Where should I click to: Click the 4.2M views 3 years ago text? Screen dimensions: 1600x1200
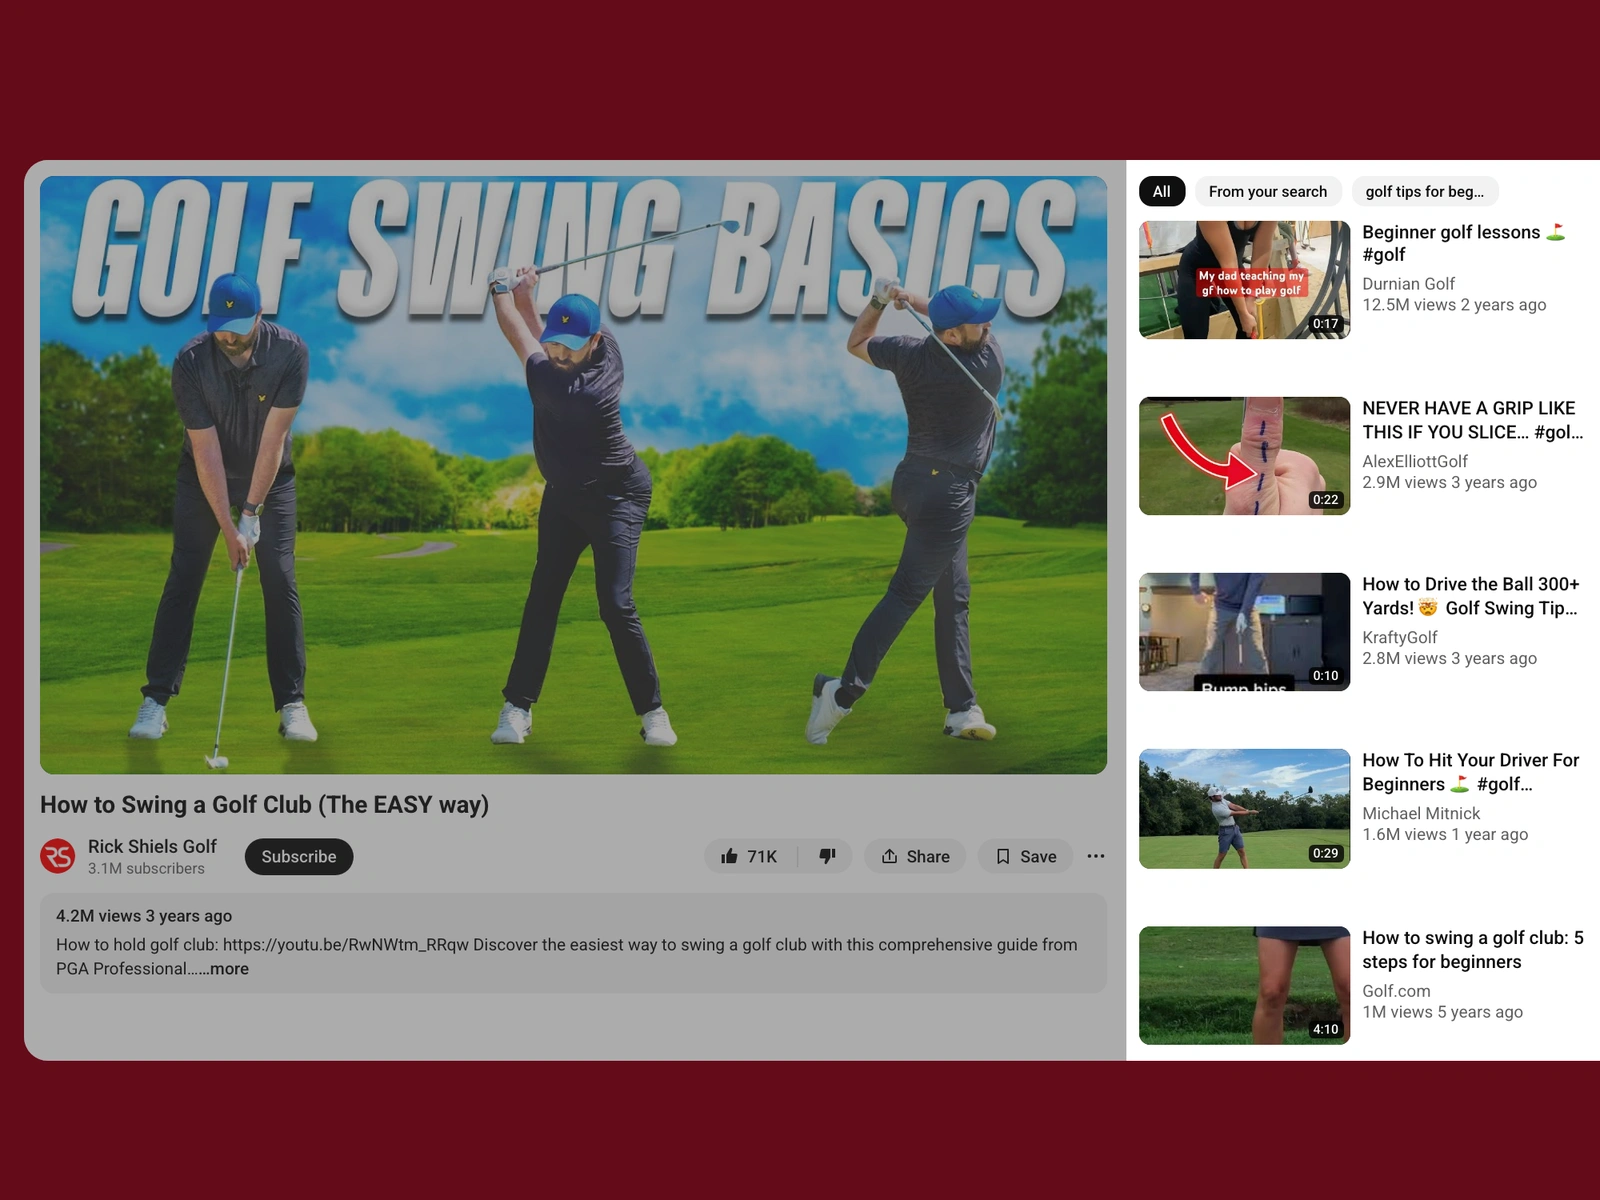144,916
